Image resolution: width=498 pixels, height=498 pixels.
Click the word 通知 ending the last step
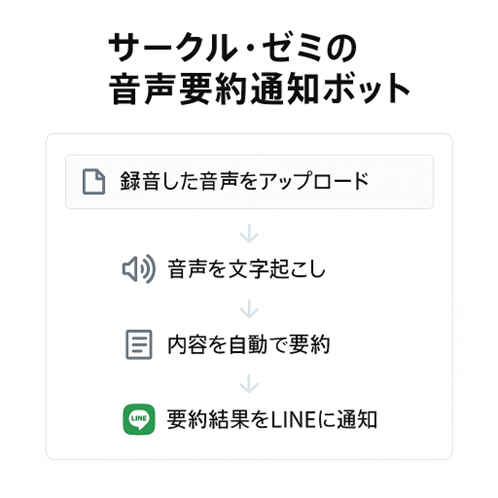357,420
